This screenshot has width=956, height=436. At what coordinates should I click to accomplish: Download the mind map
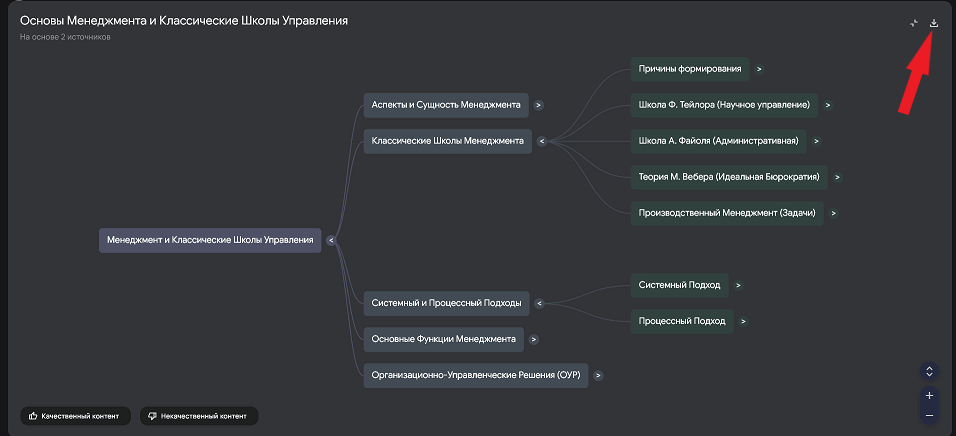934,23
